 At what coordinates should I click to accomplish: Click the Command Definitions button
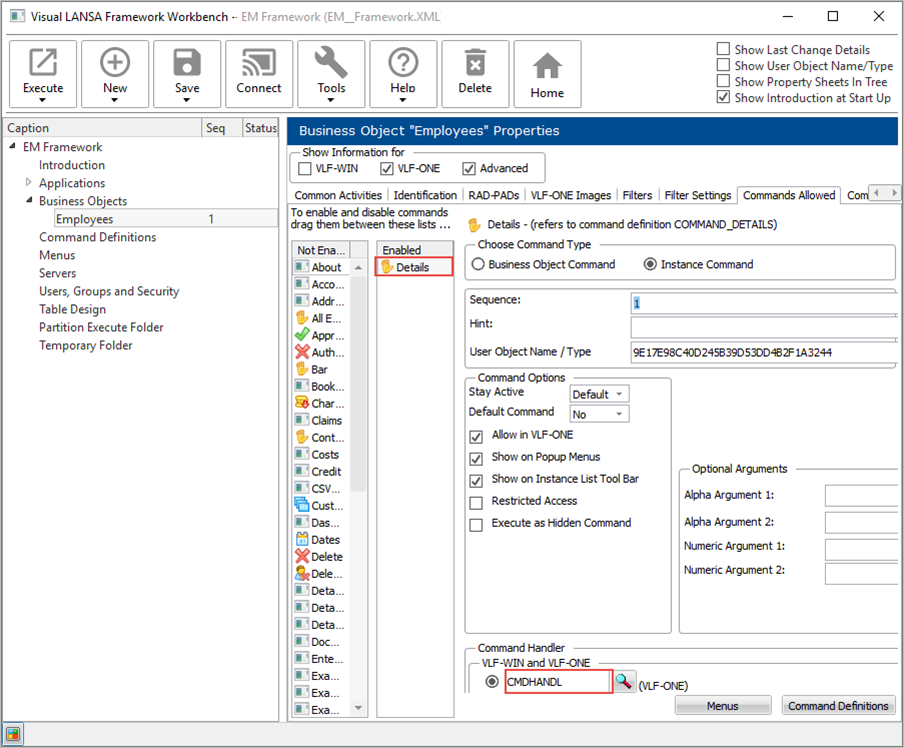837,706
